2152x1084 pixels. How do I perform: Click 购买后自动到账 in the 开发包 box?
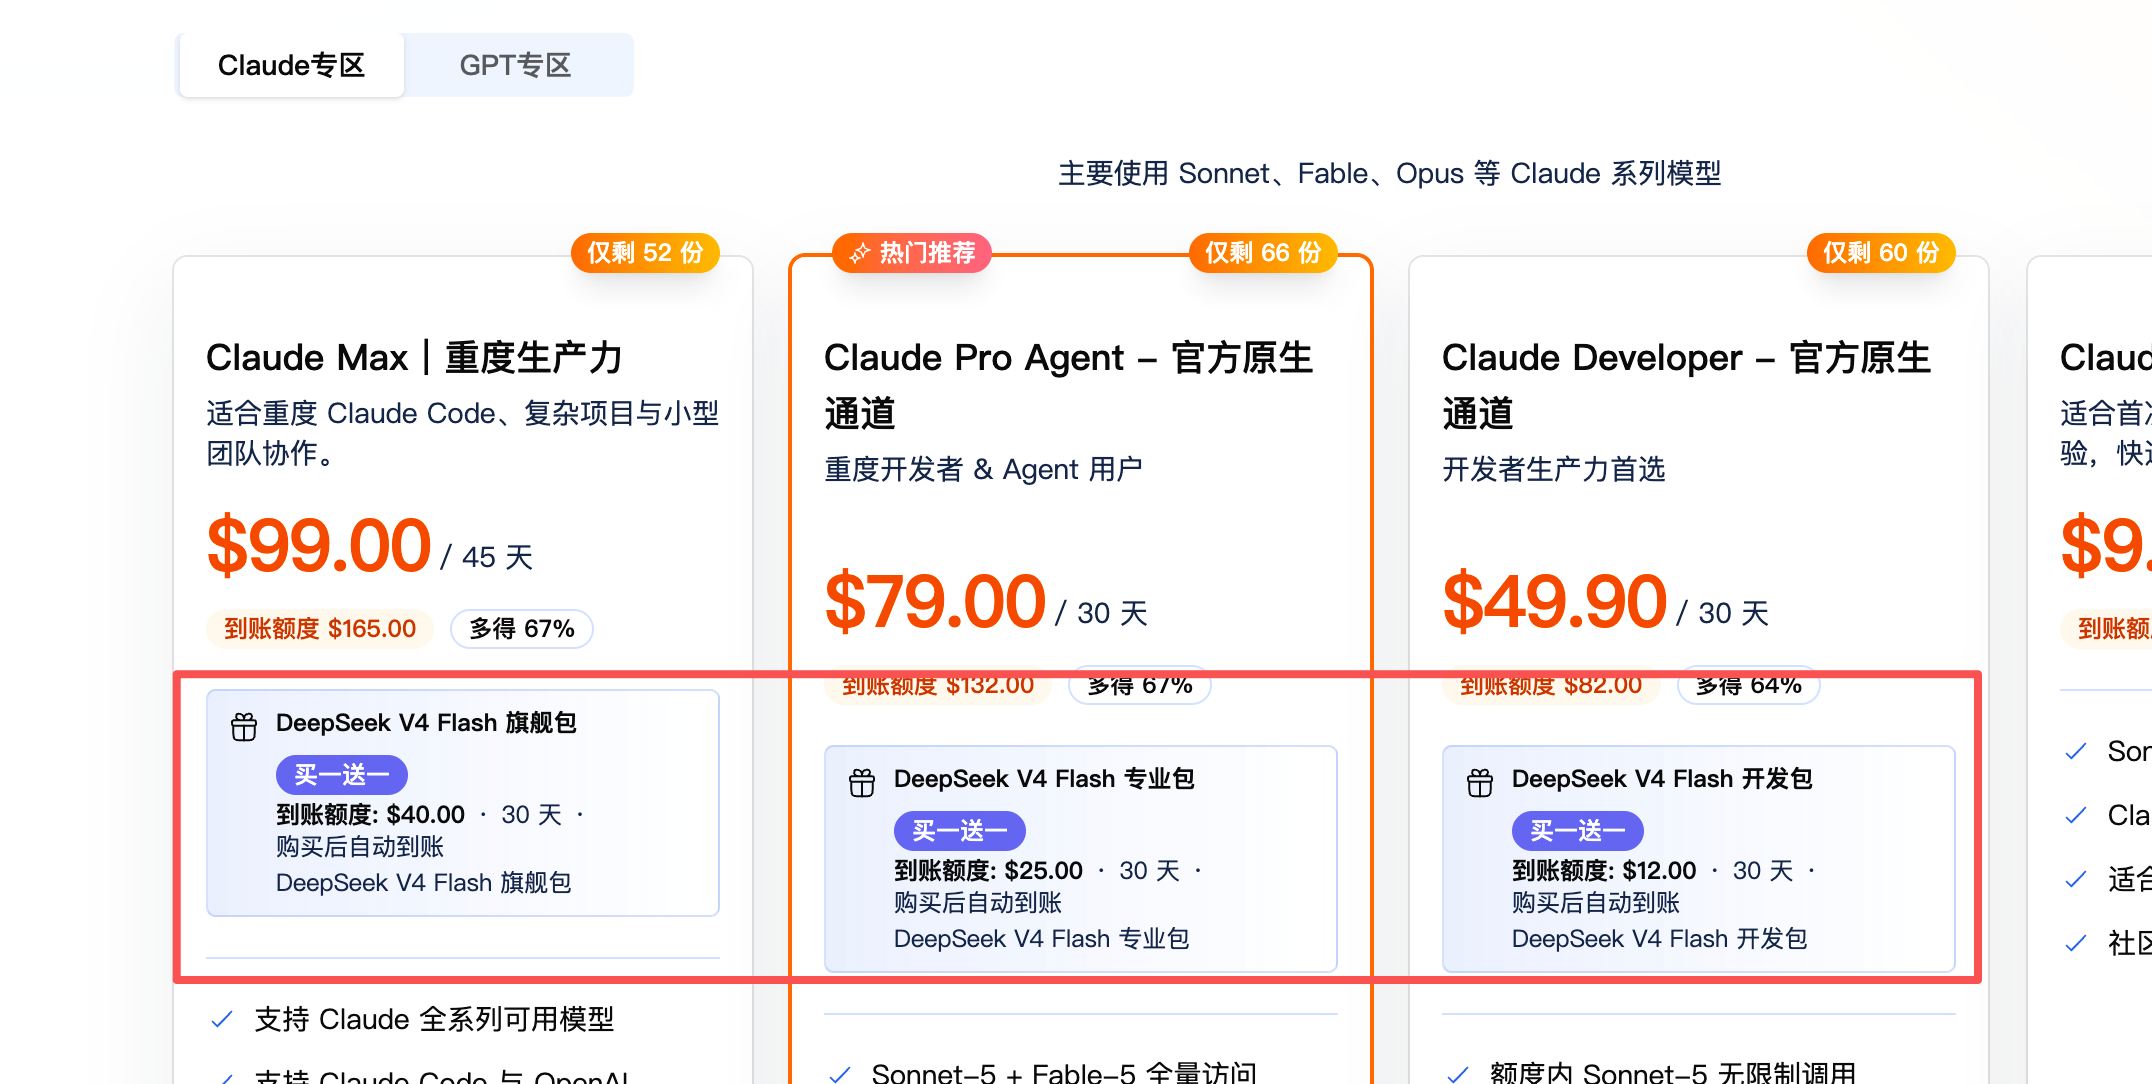1596,903
